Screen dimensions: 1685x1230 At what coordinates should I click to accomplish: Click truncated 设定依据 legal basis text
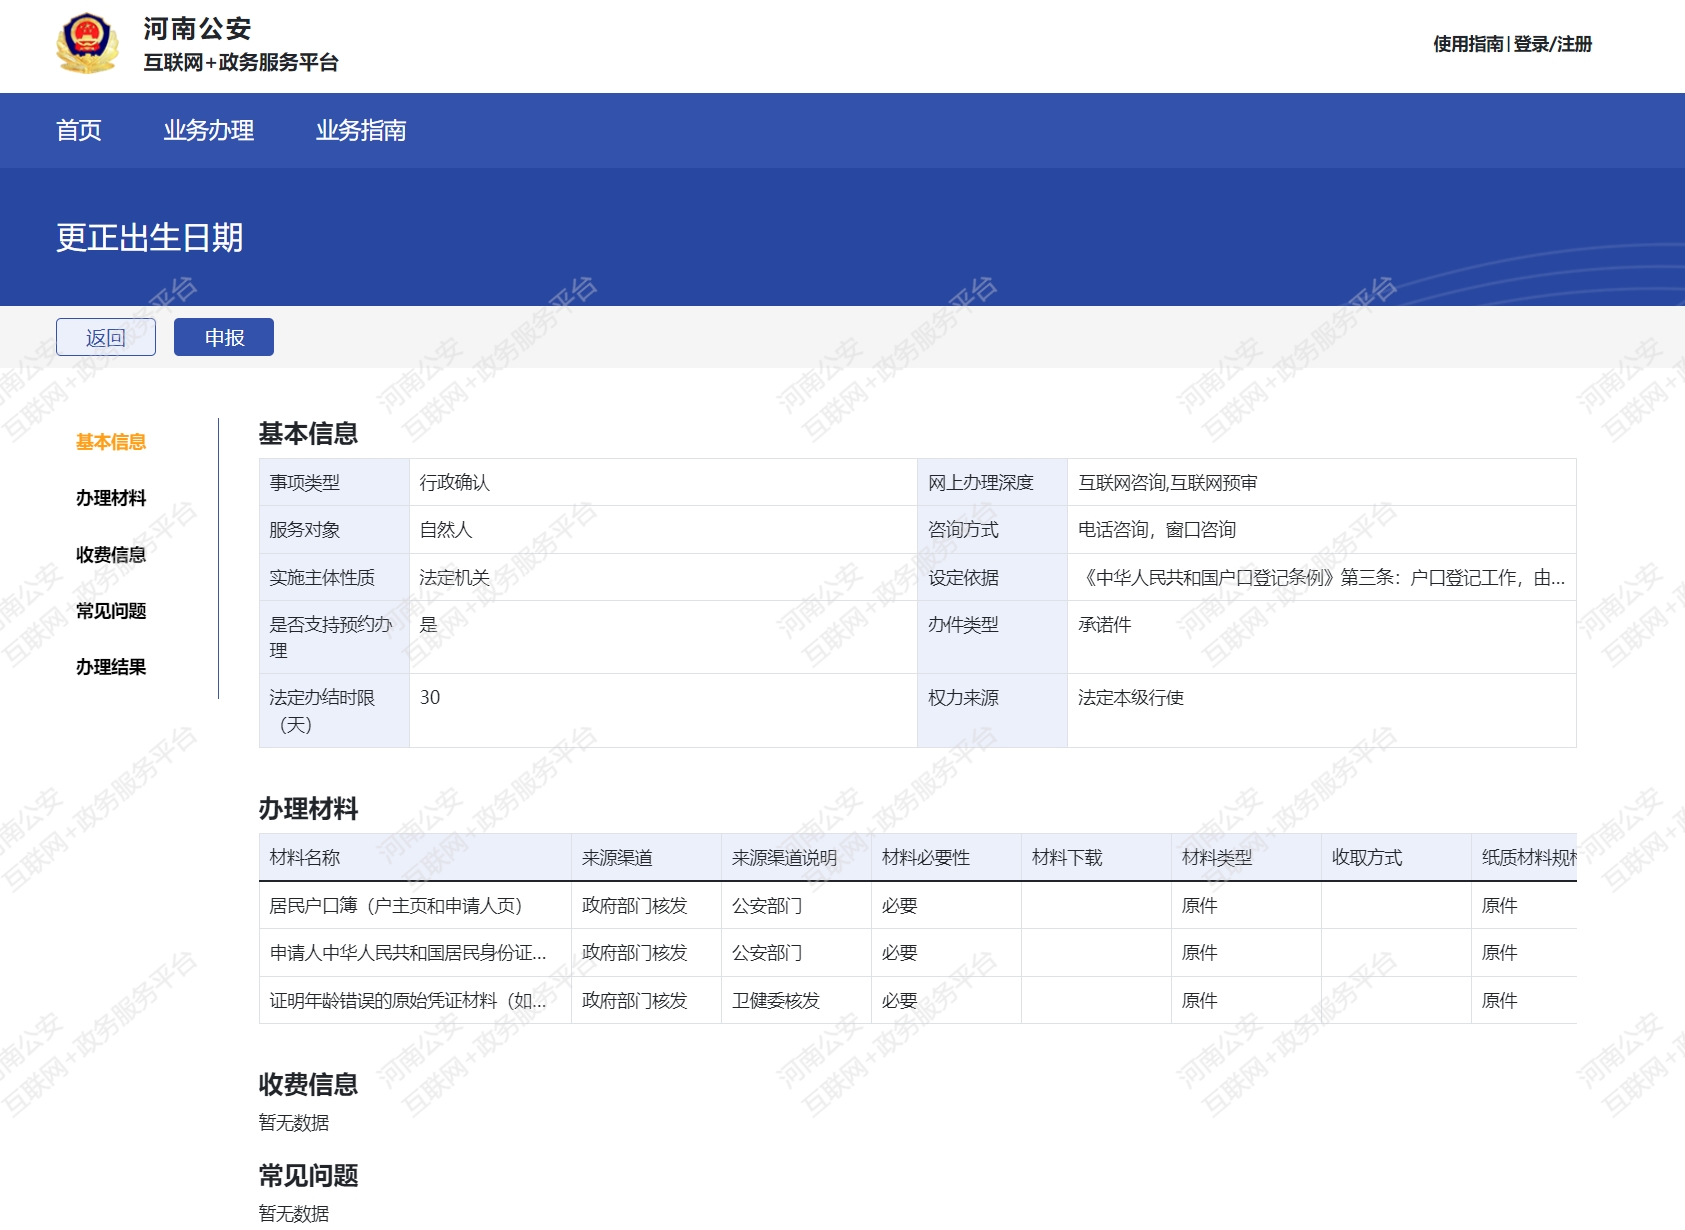pyautogui.click(x=1320, y=578)
